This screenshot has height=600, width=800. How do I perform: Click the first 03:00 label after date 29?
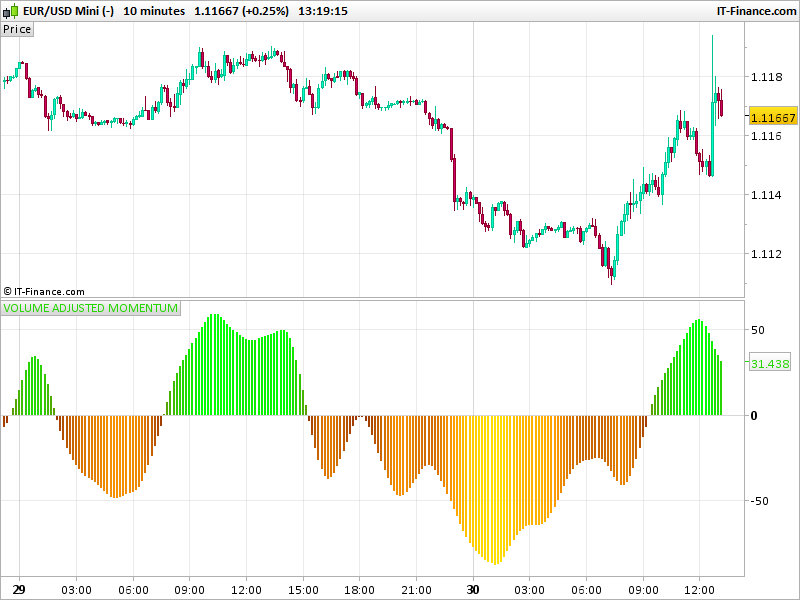click(x=76, y=590)
